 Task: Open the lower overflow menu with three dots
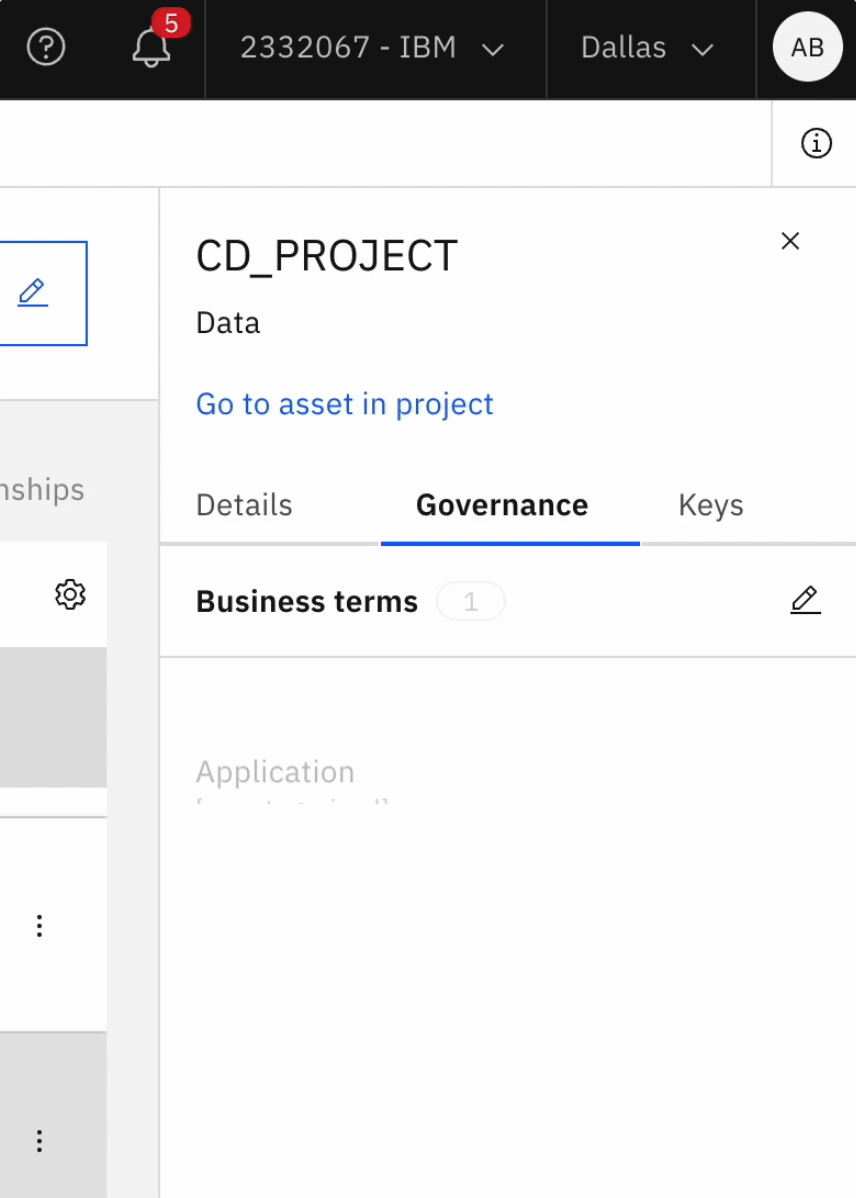[38, 1140]
